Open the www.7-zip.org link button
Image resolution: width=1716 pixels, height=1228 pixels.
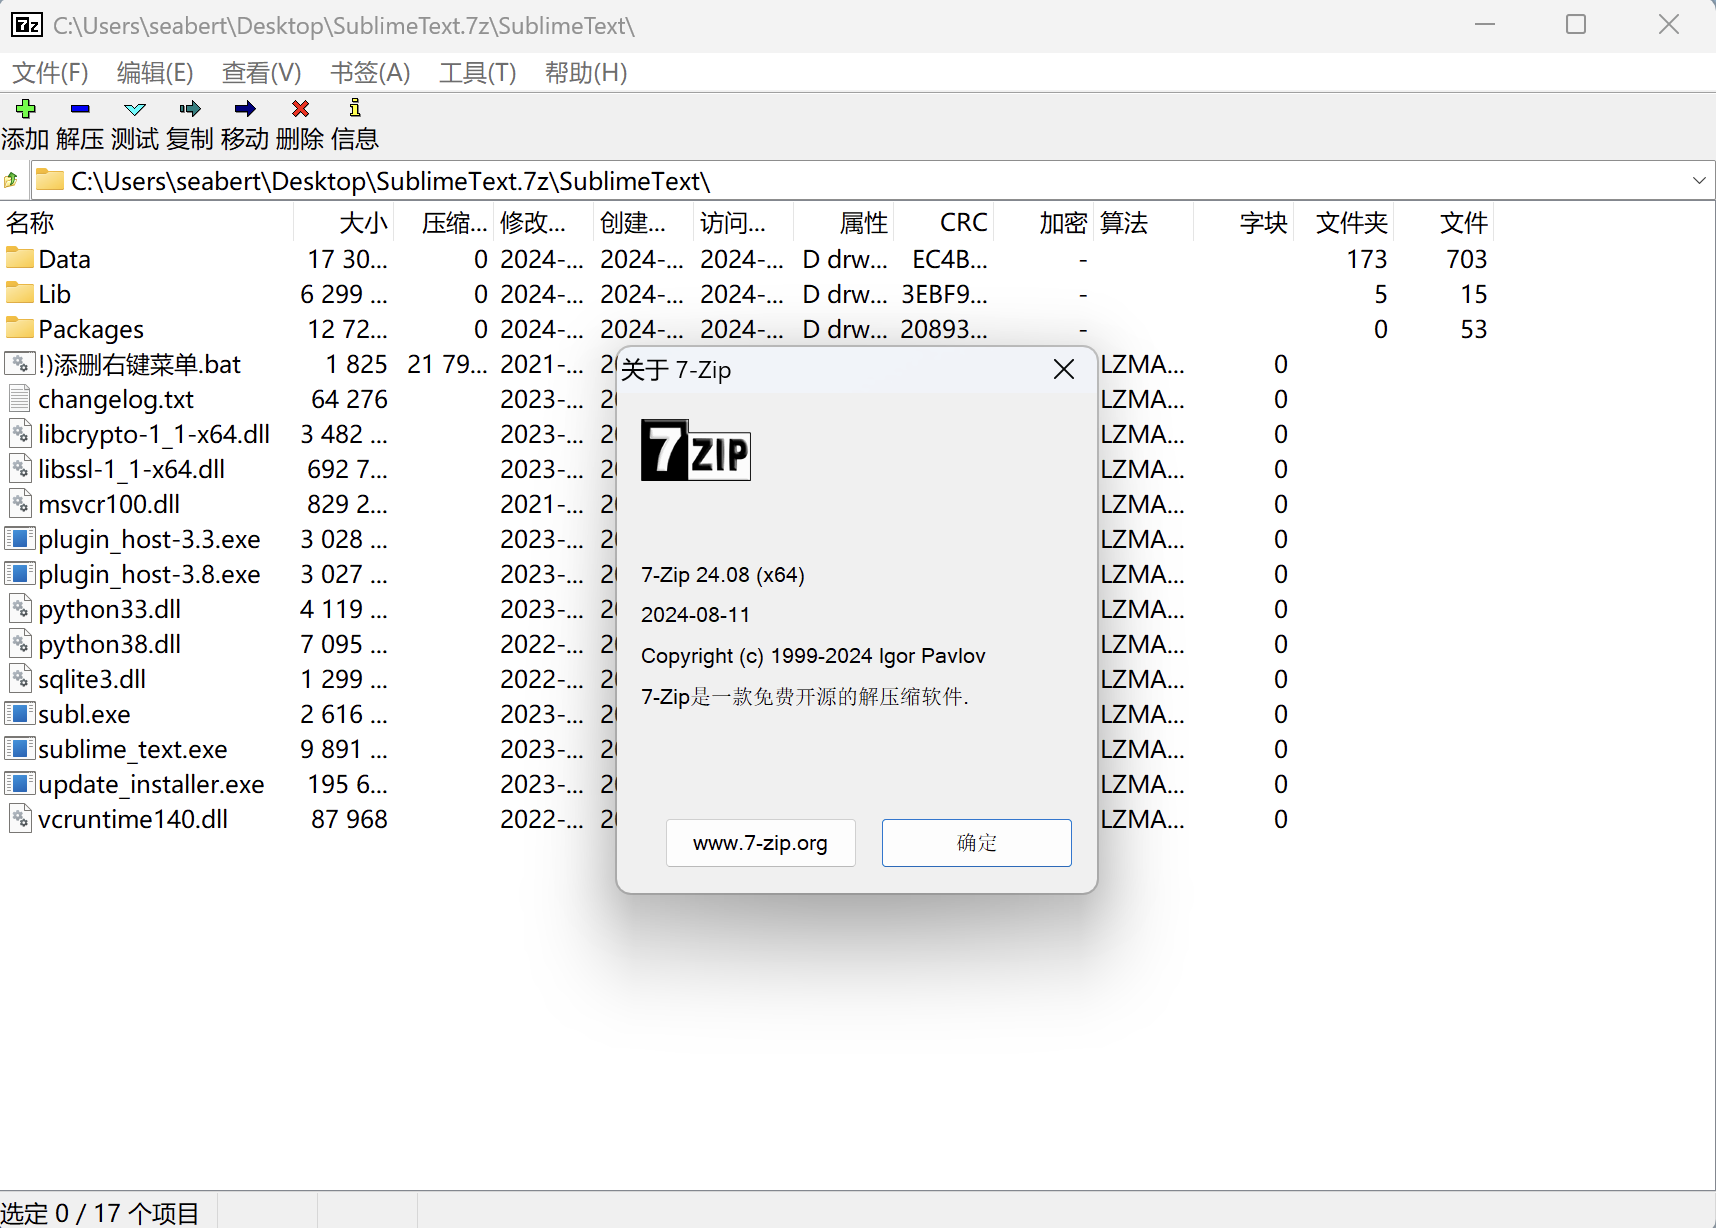pos(760,843)
